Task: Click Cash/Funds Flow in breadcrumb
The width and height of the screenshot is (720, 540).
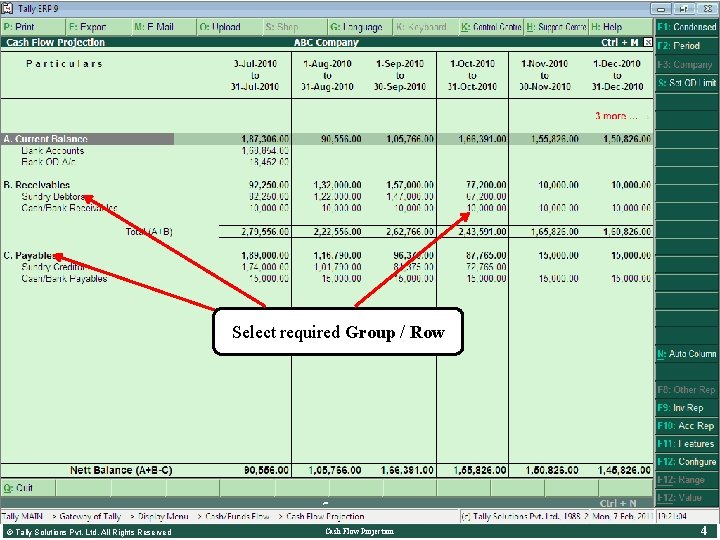Action: [237, 517]
